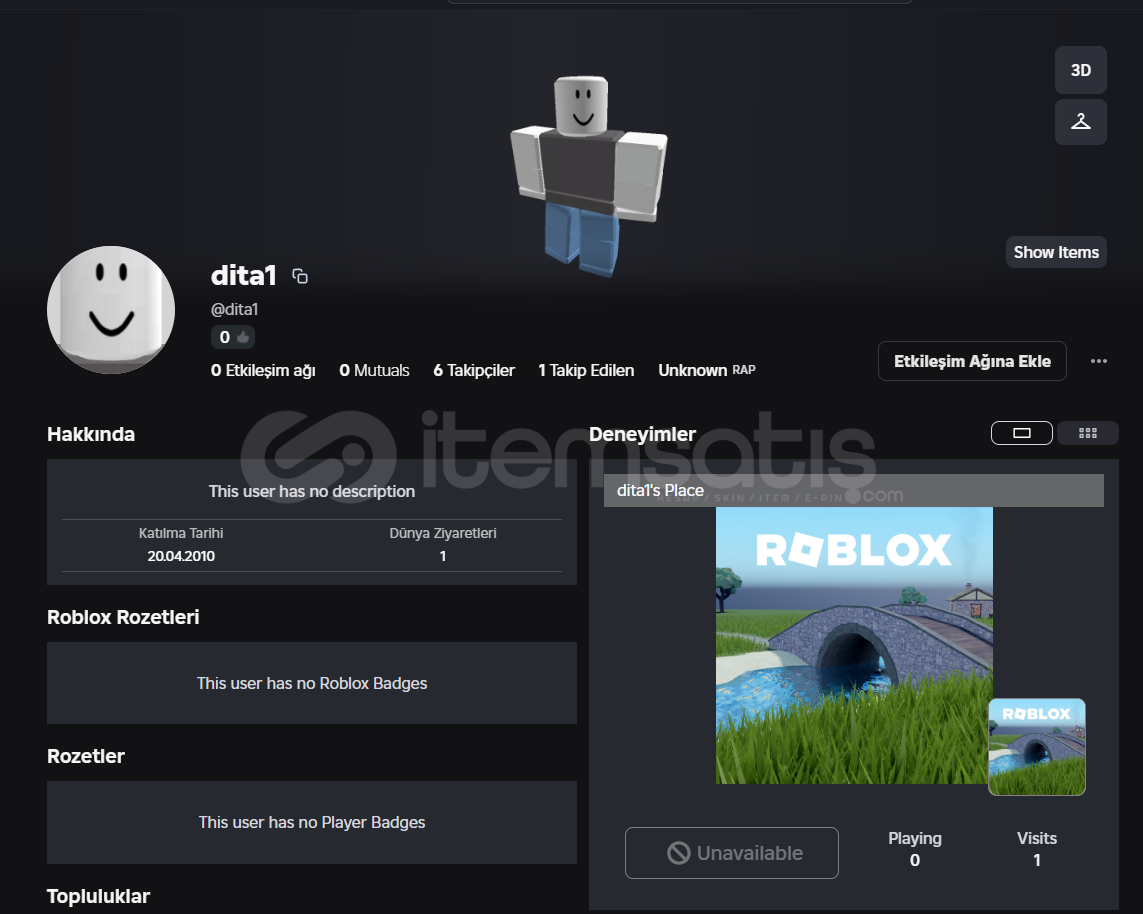Viewport: 1143px width, 914px height.
Task: Click the @dita1 handle text
Action: [x=234, y=309]
